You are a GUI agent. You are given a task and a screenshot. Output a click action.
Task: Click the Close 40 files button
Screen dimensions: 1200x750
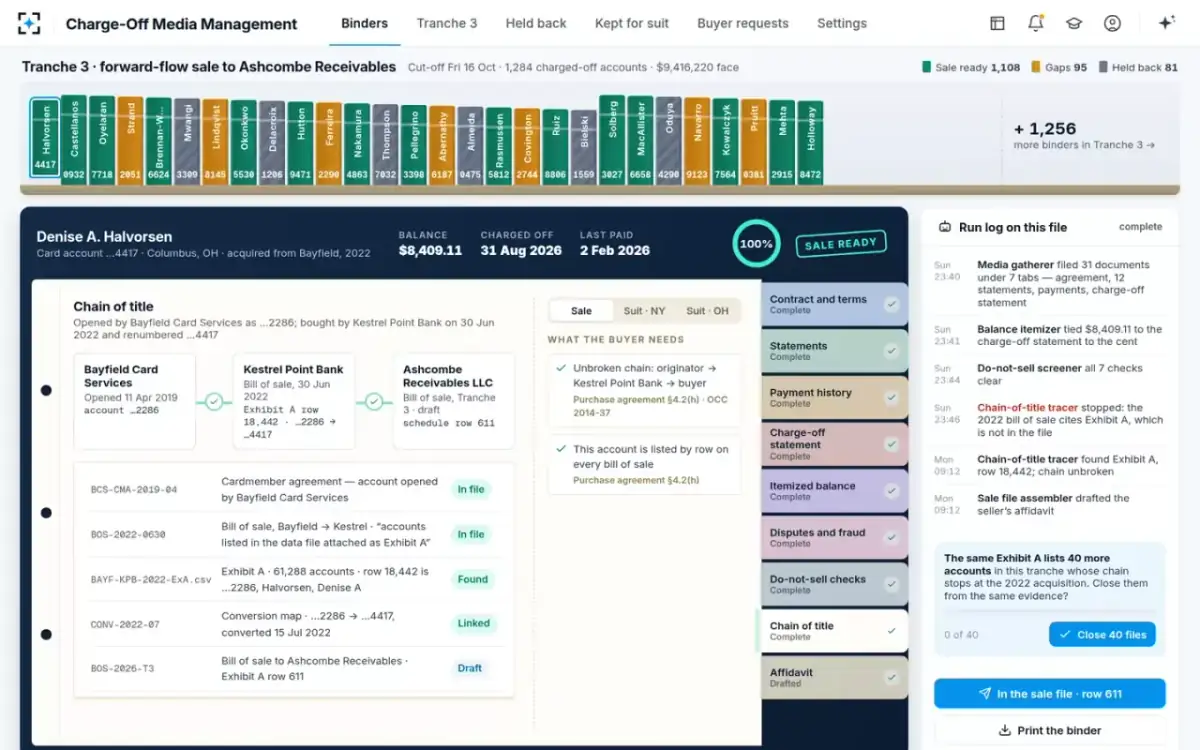point(1102,634)
